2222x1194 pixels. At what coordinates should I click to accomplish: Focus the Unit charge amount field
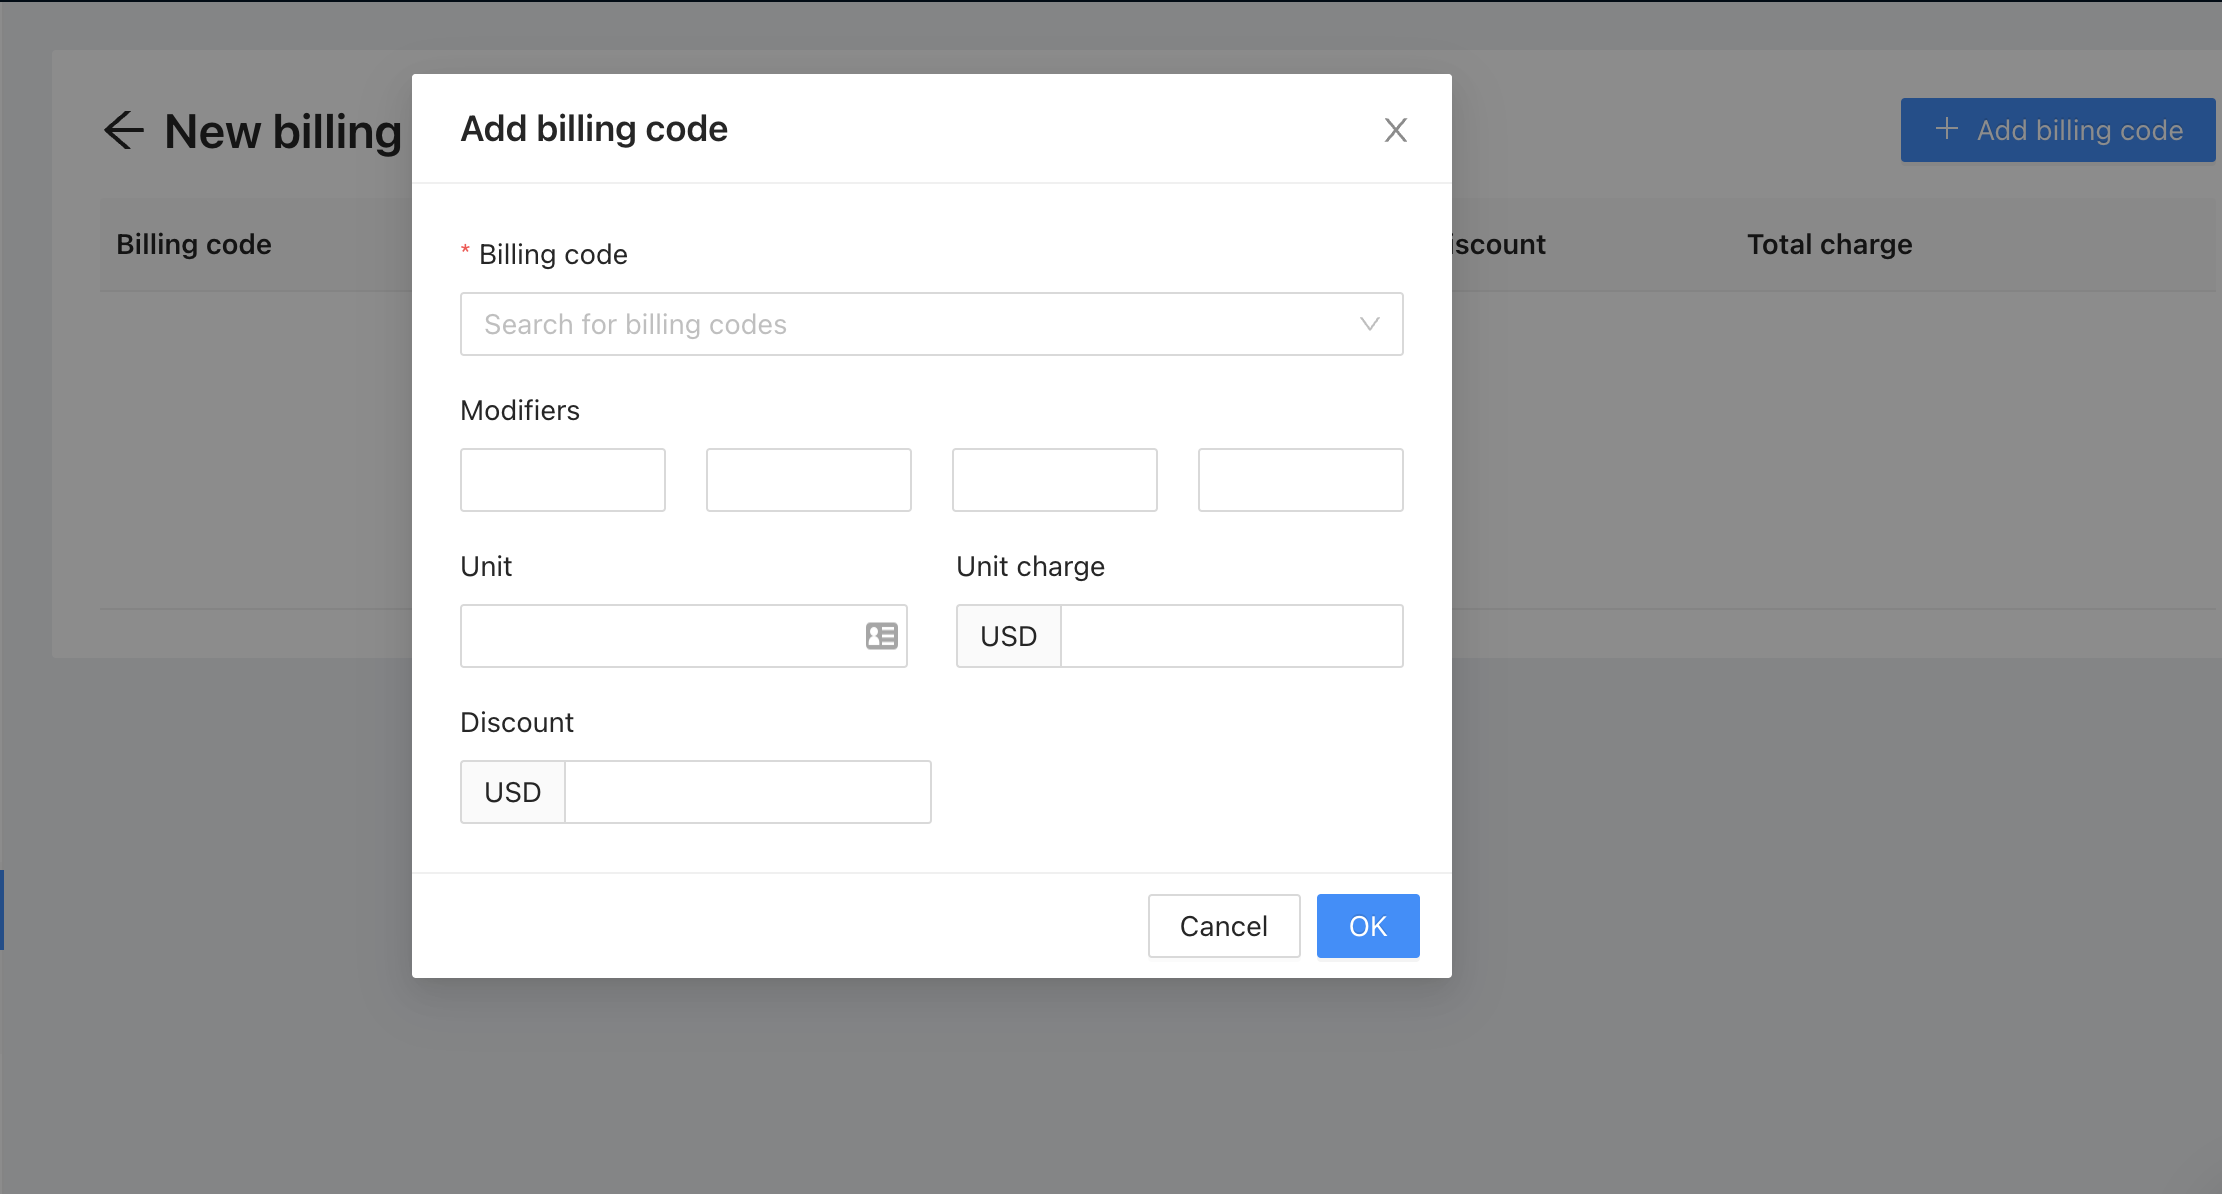click(1231, 636)
